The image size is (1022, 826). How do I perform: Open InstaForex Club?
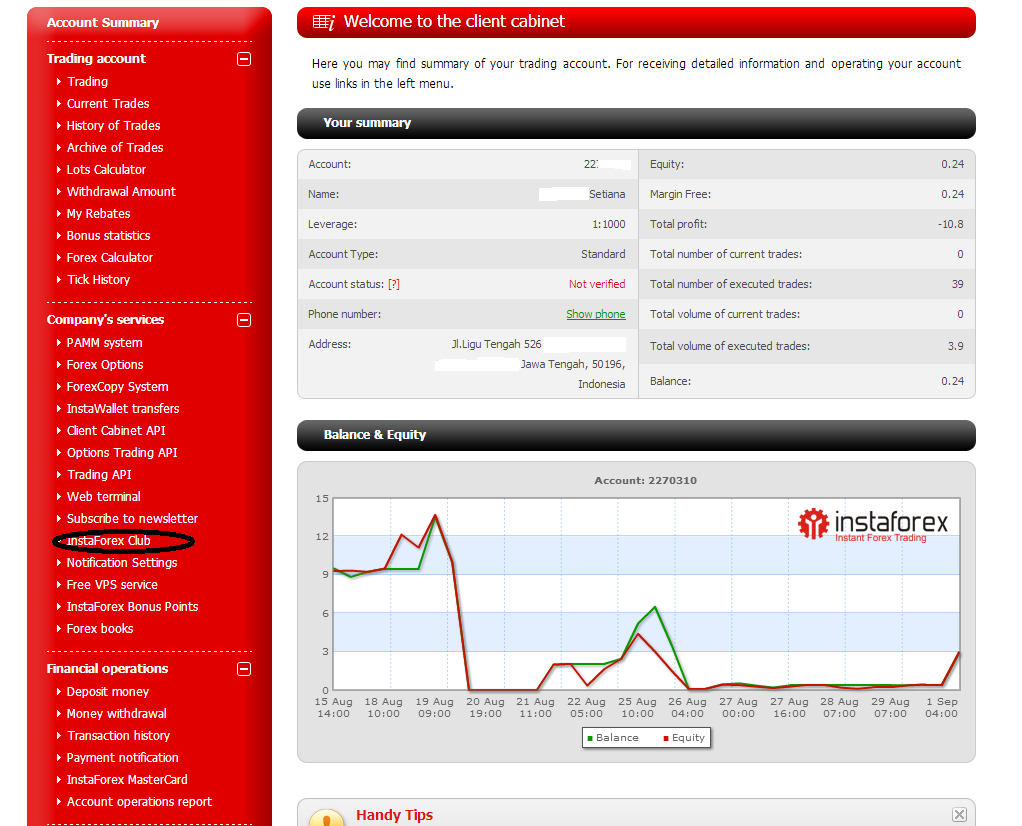click(108, 541)
